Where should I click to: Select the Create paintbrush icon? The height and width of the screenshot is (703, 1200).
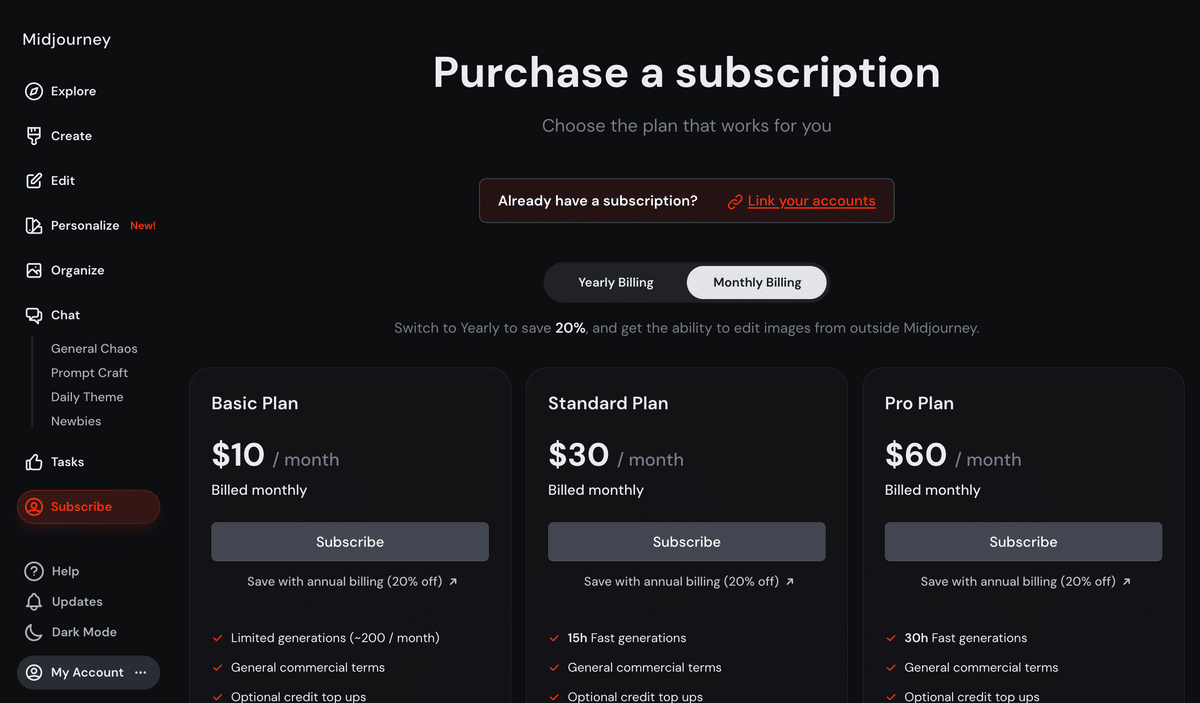pos(34,136)
